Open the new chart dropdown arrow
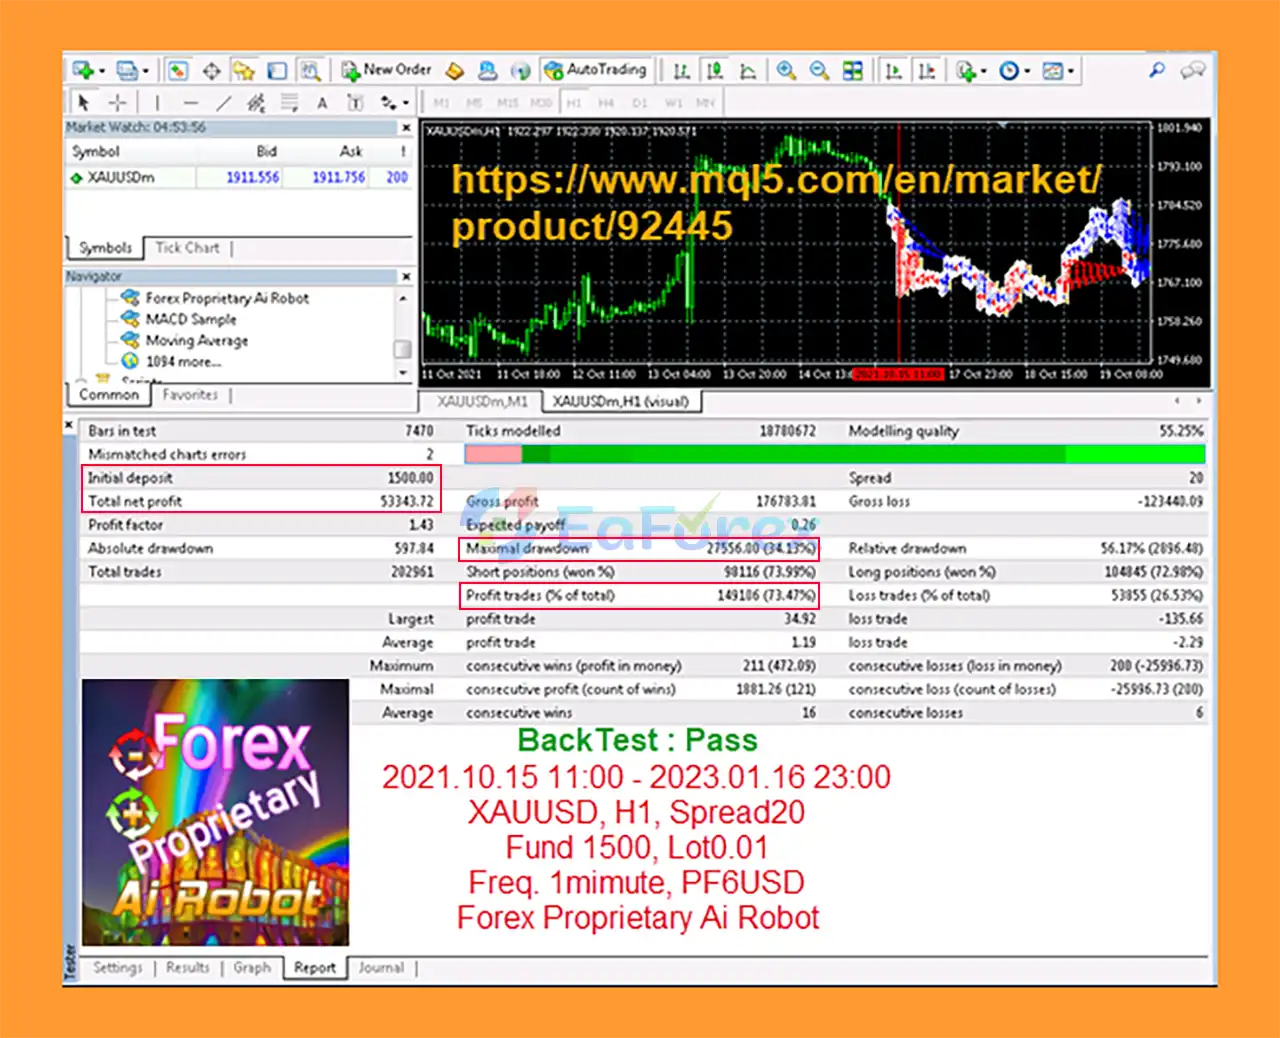 [x=103, y=71]
